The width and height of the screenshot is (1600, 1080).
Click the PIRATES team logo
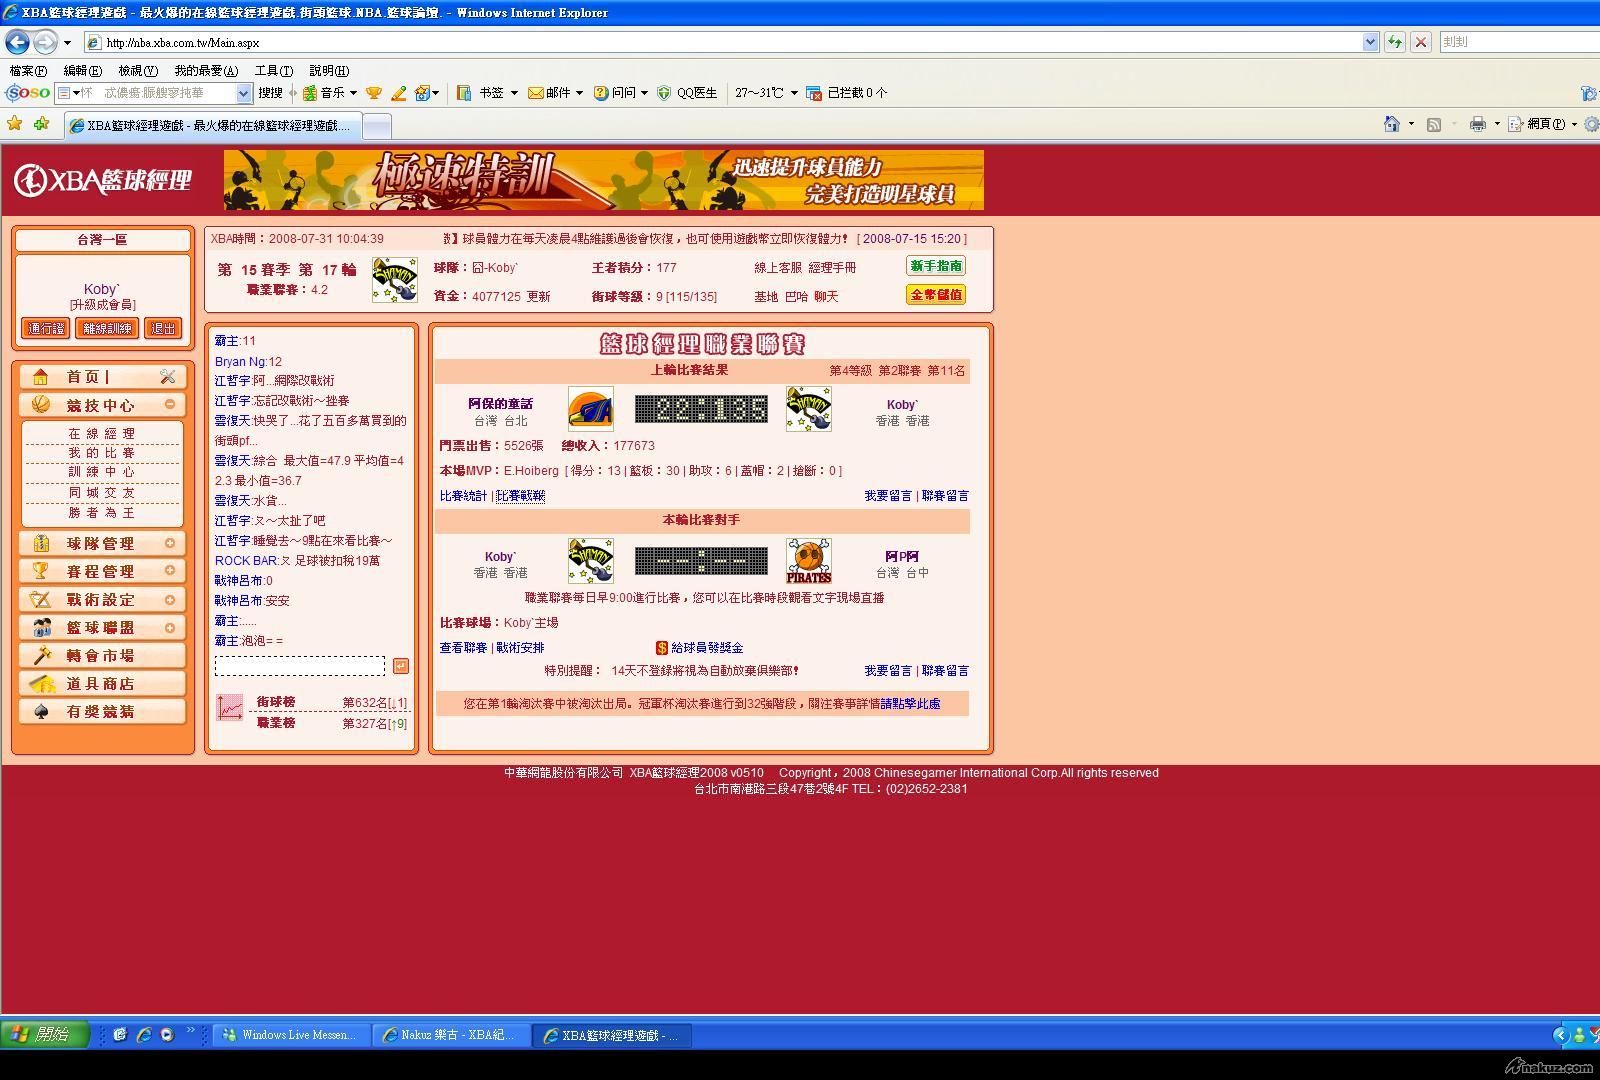click(809, 561)
